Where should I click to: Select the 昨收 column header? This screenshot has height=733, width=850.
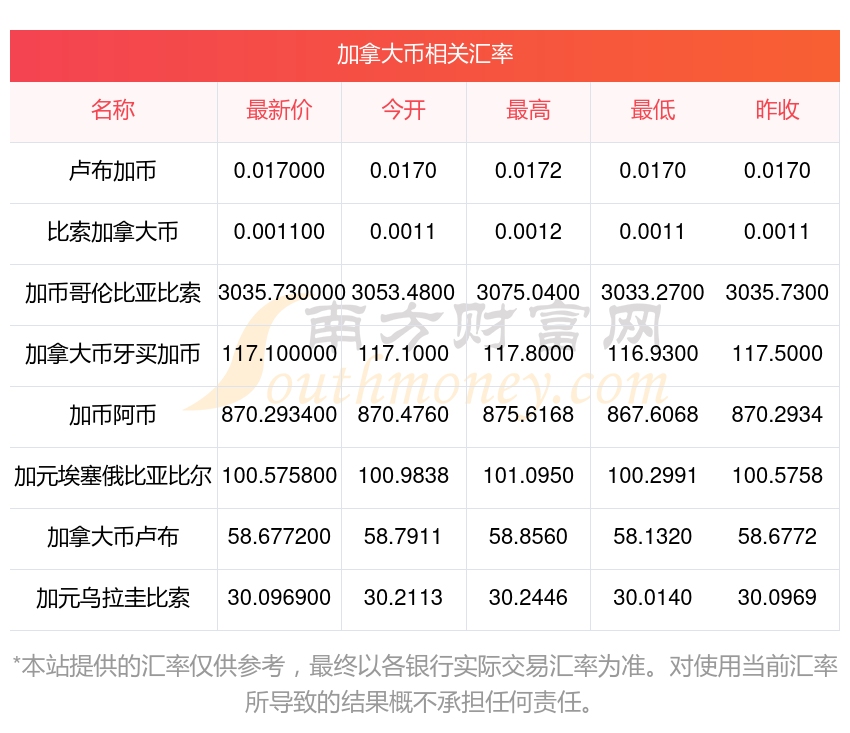[x=777, y=110]
